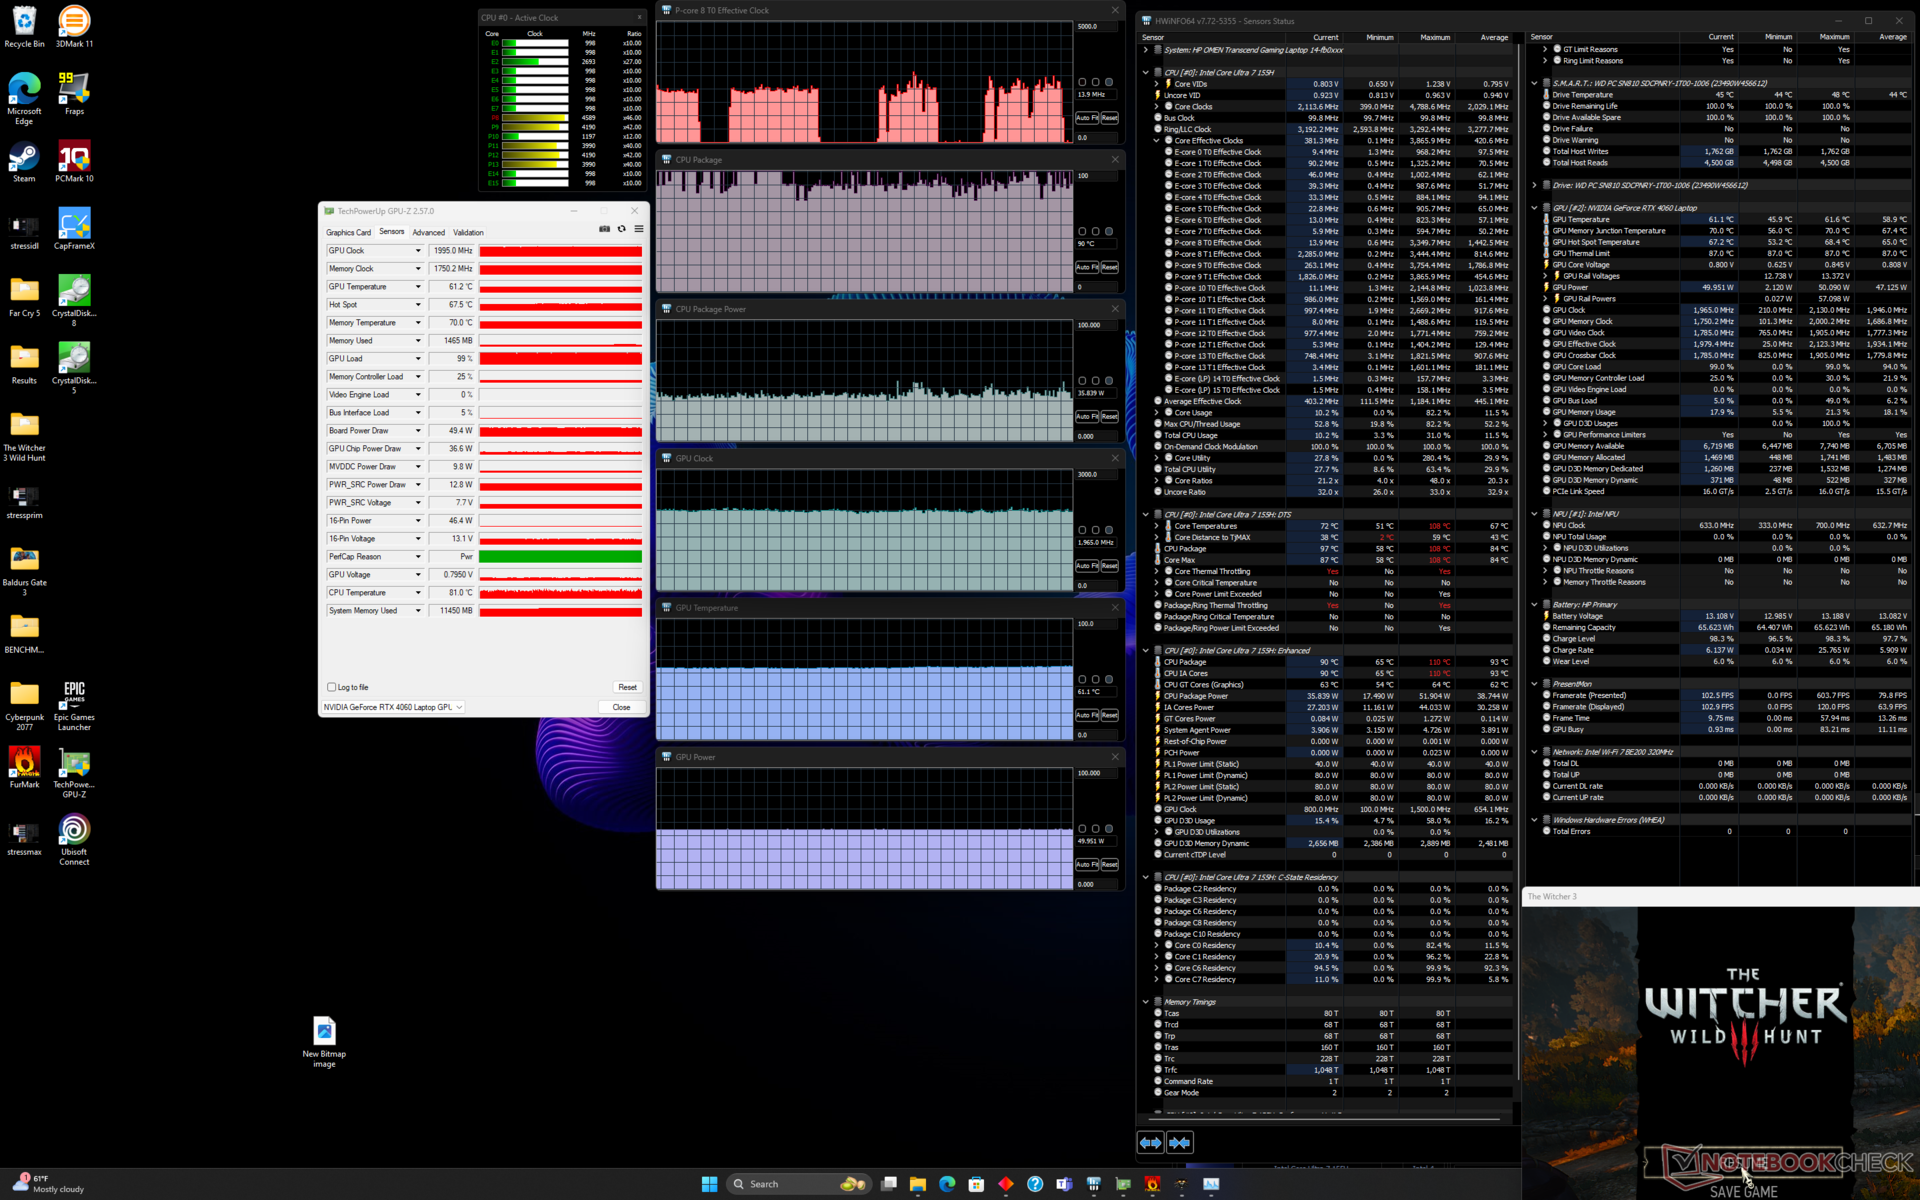Open the GPU-Z hamburger menu icon
This screenshot has width=1920, height=1200.
639,229
